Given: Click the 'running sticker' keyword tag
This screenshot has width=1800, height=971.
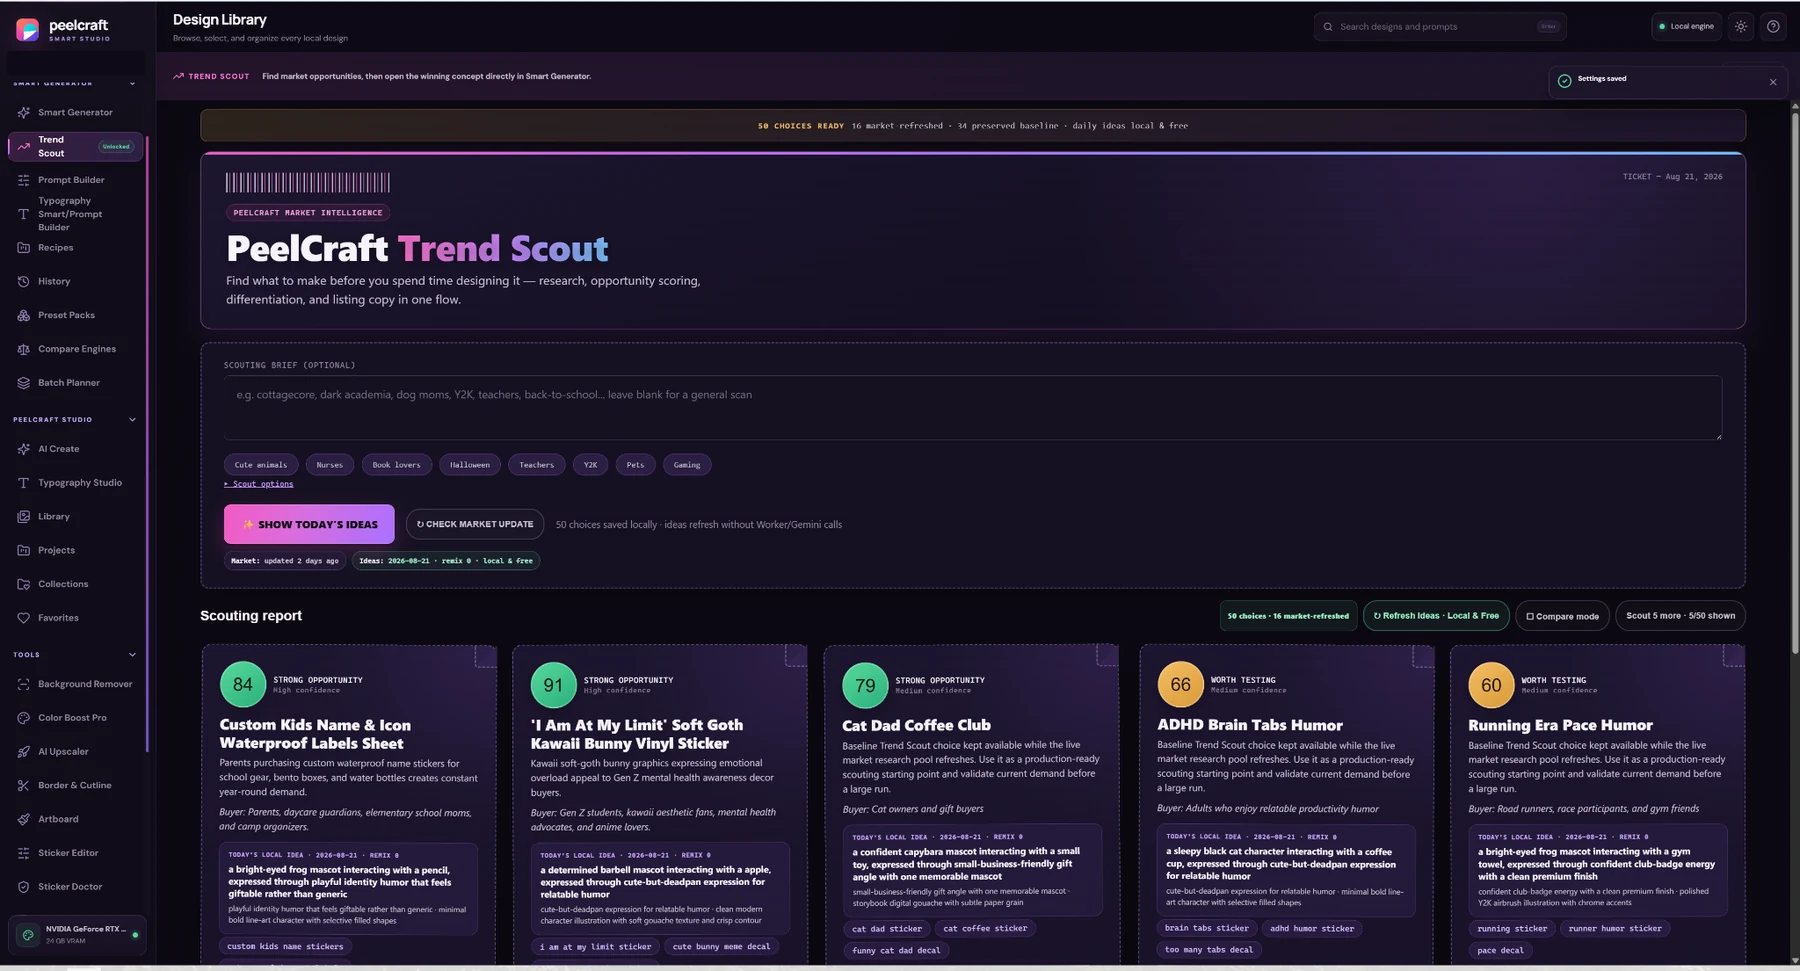Looking at the screenshot, I should coord(1512,929).
